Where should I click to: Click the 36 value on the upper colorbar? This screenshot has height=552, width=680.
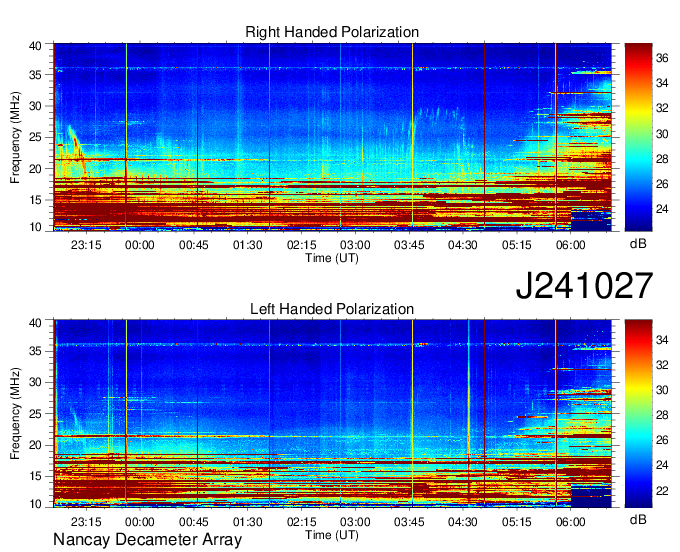662,58
